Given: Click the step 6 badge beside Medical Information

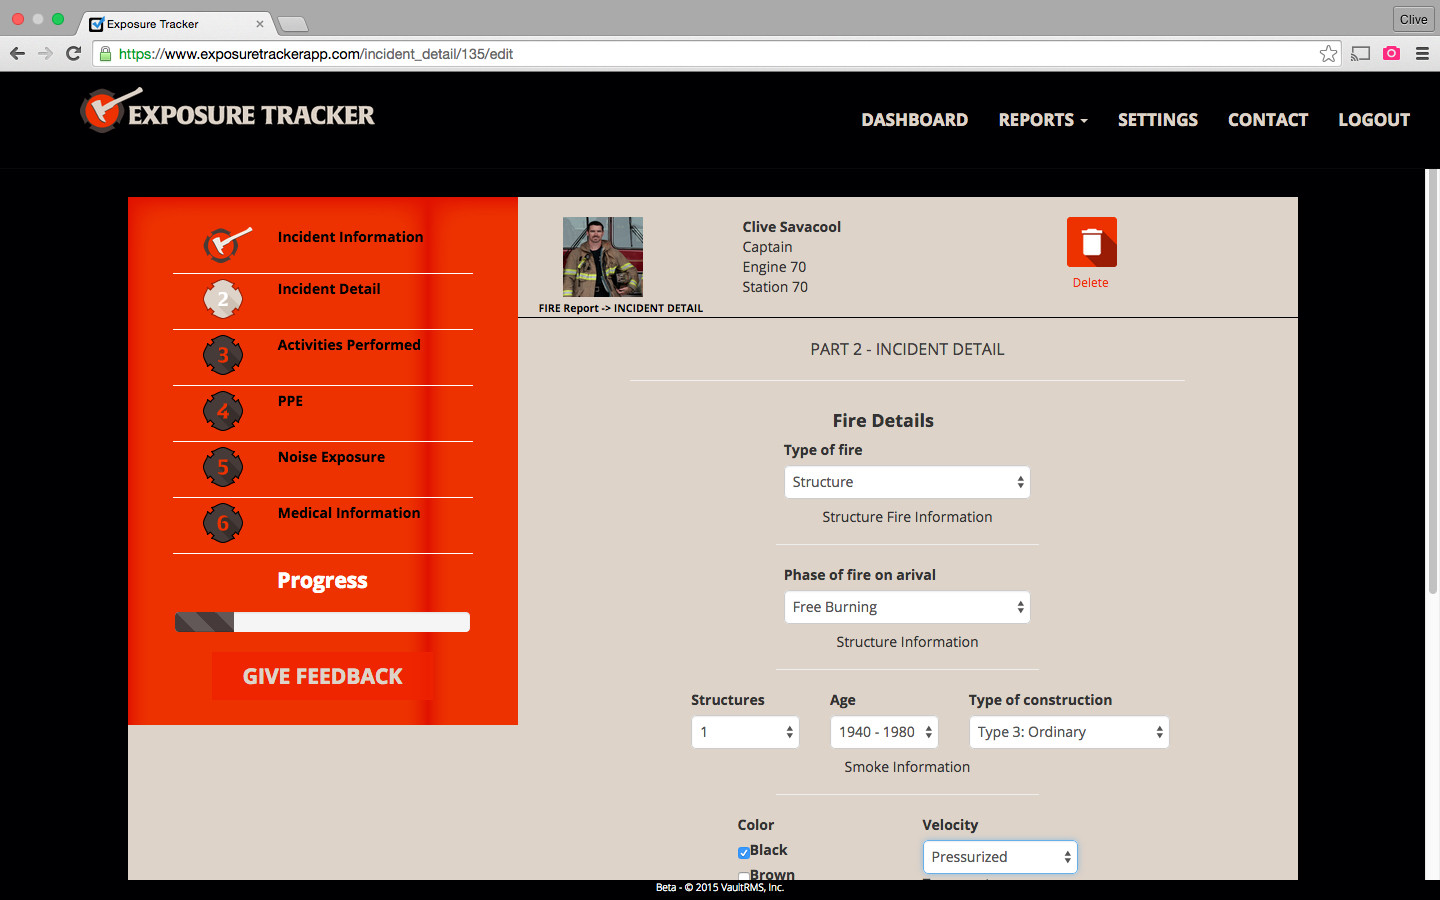Looking at the screenshot, I should click(x=223, y=523).
